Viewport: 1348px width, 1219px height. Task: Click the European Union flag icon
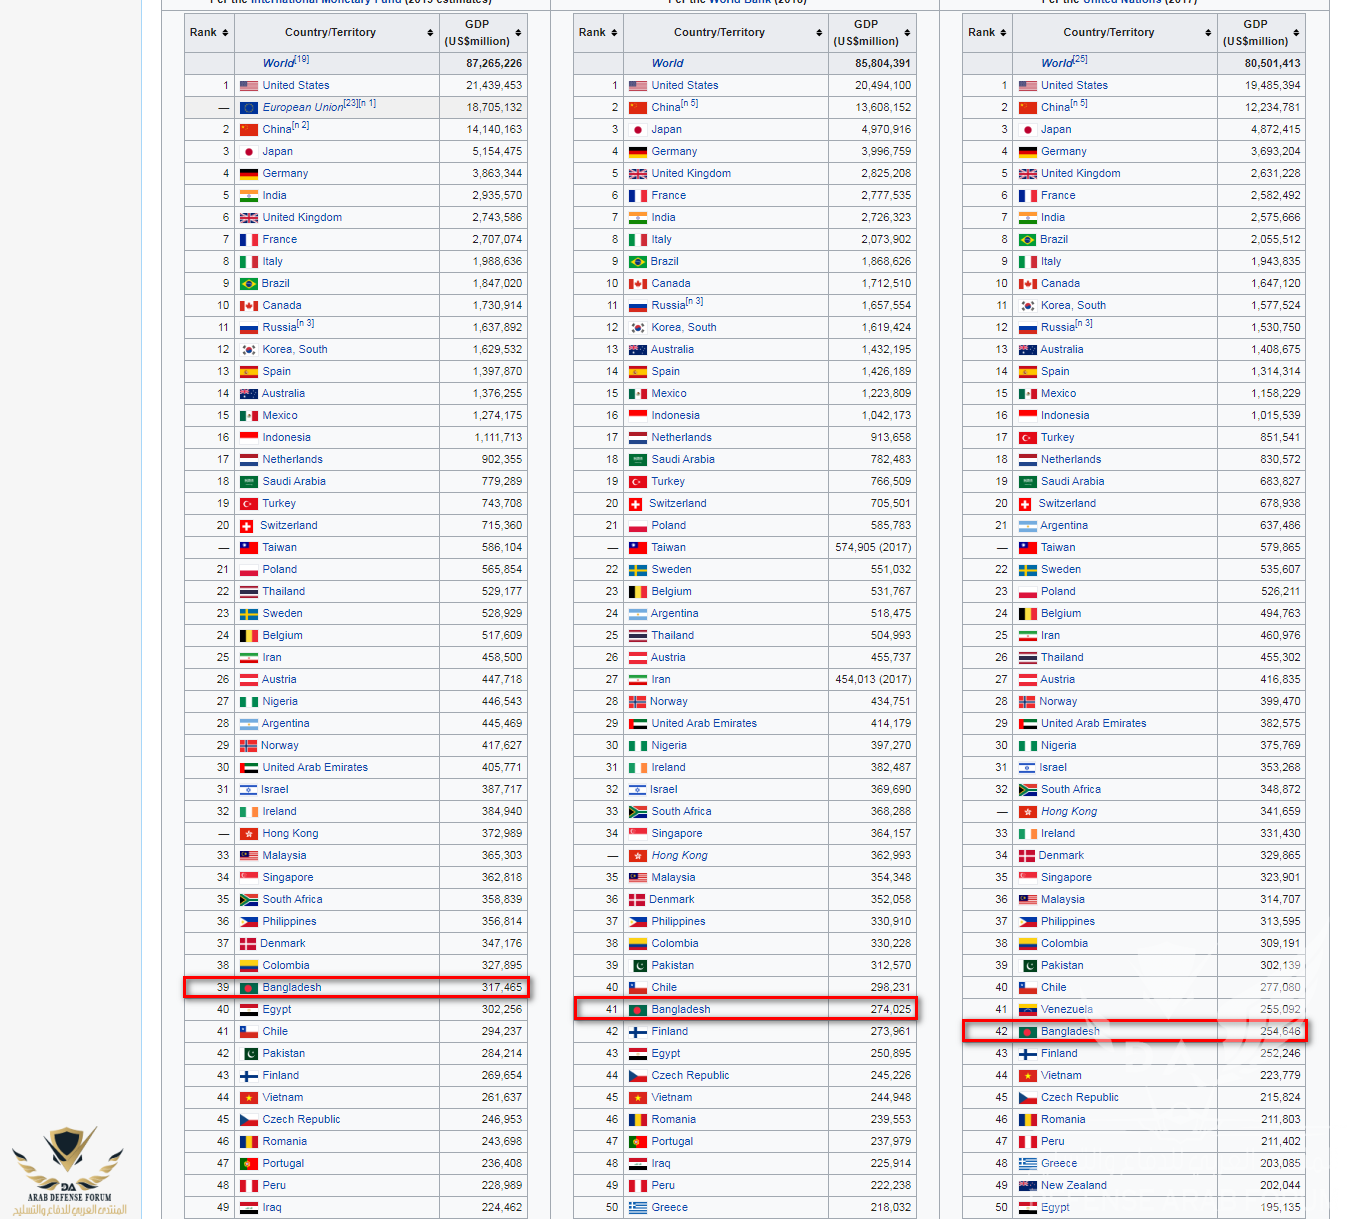249,108
